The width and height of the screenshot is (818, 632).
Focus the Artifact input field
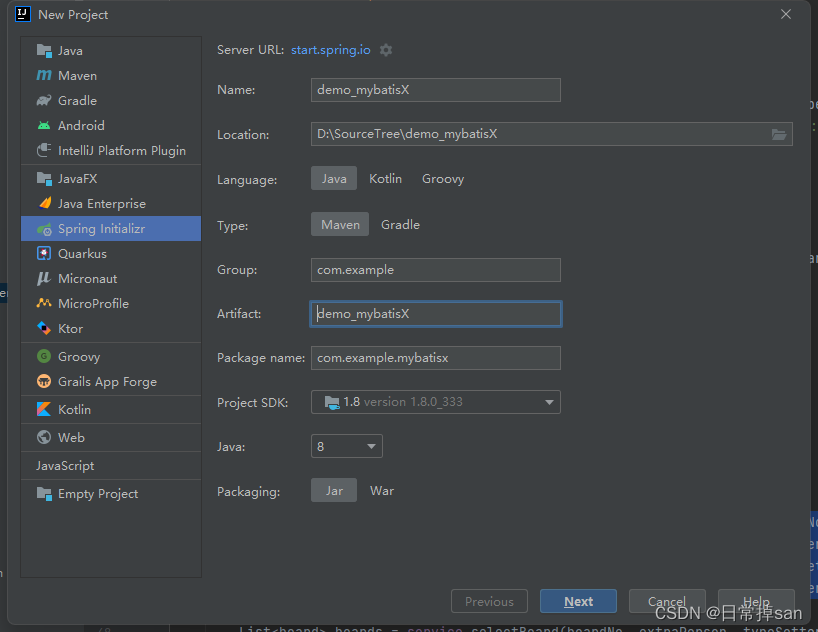[x=436, y=314]
